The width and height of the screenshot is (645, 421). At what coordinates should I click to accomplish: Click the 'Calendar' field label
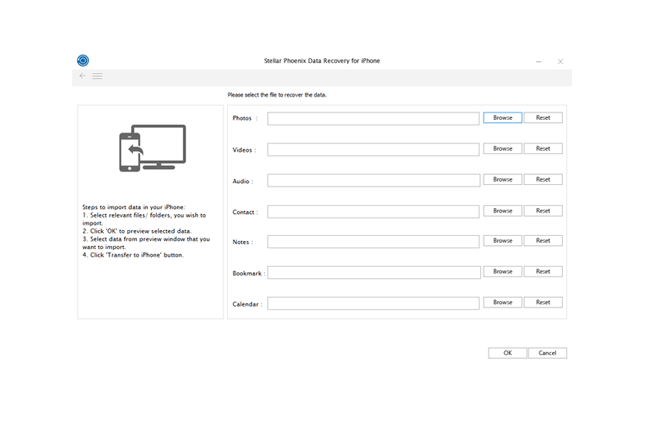[x=246, y=305]
